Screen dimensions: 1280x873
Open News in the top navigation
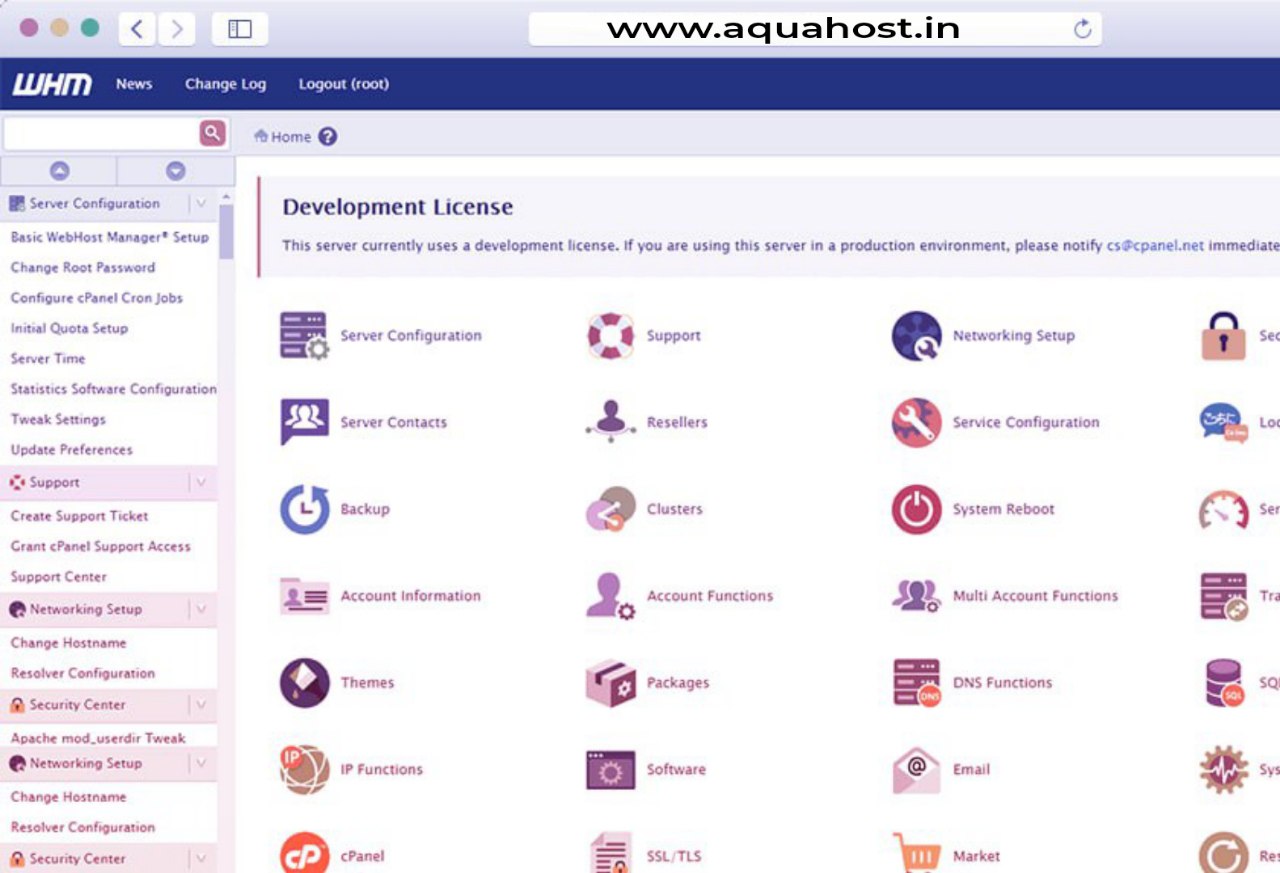133,84
